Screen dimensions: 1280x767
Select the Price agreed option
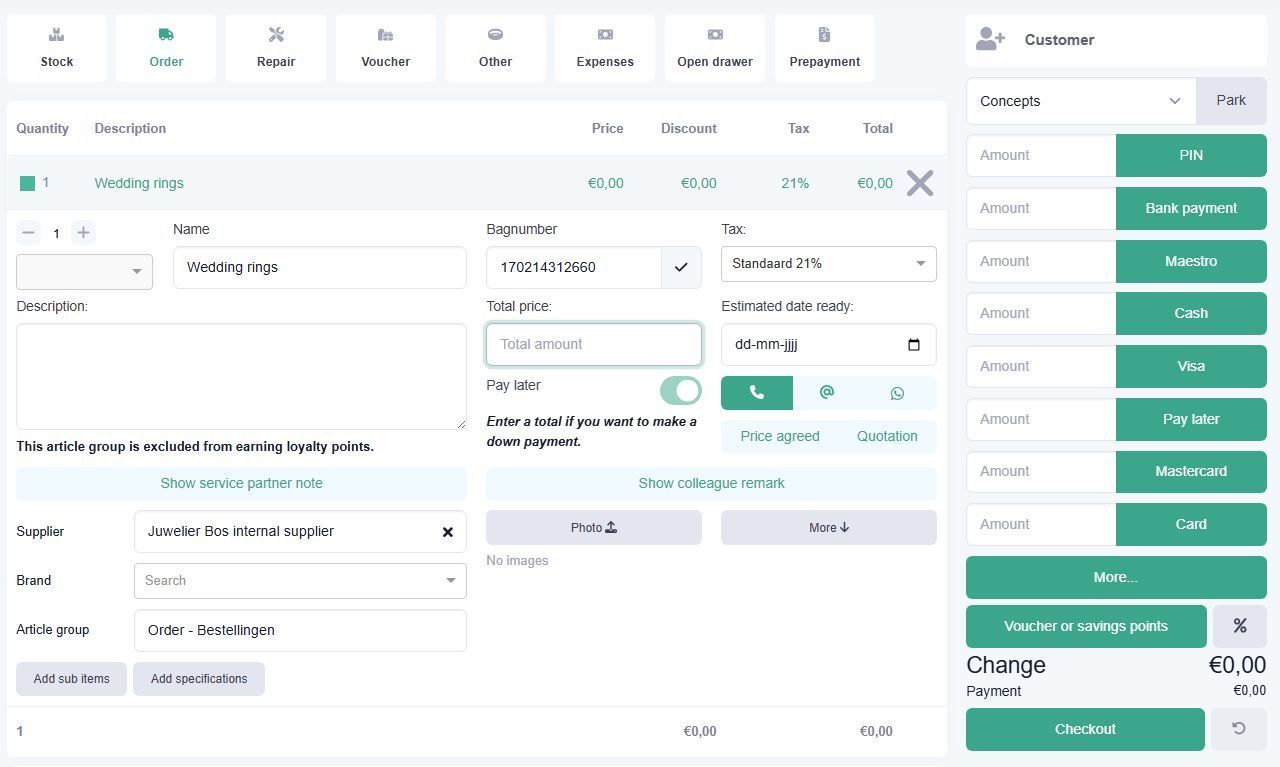click(x=780, y=436)
